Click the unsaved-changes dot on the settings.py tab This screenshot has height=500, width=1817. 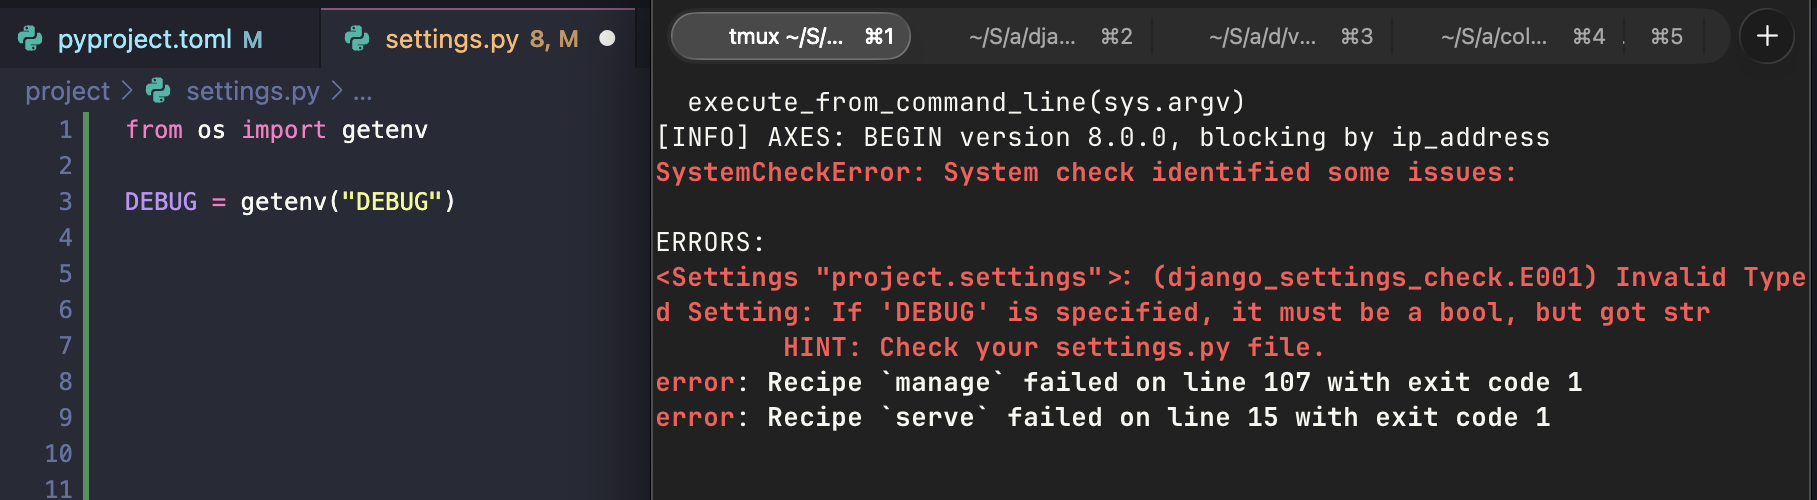click(x=607, y=39)
